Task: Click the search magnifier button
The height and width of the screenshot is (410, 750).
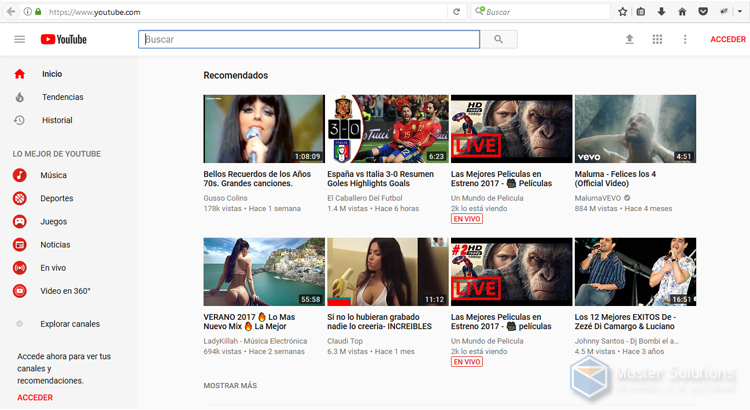Action: pos(498,39)
